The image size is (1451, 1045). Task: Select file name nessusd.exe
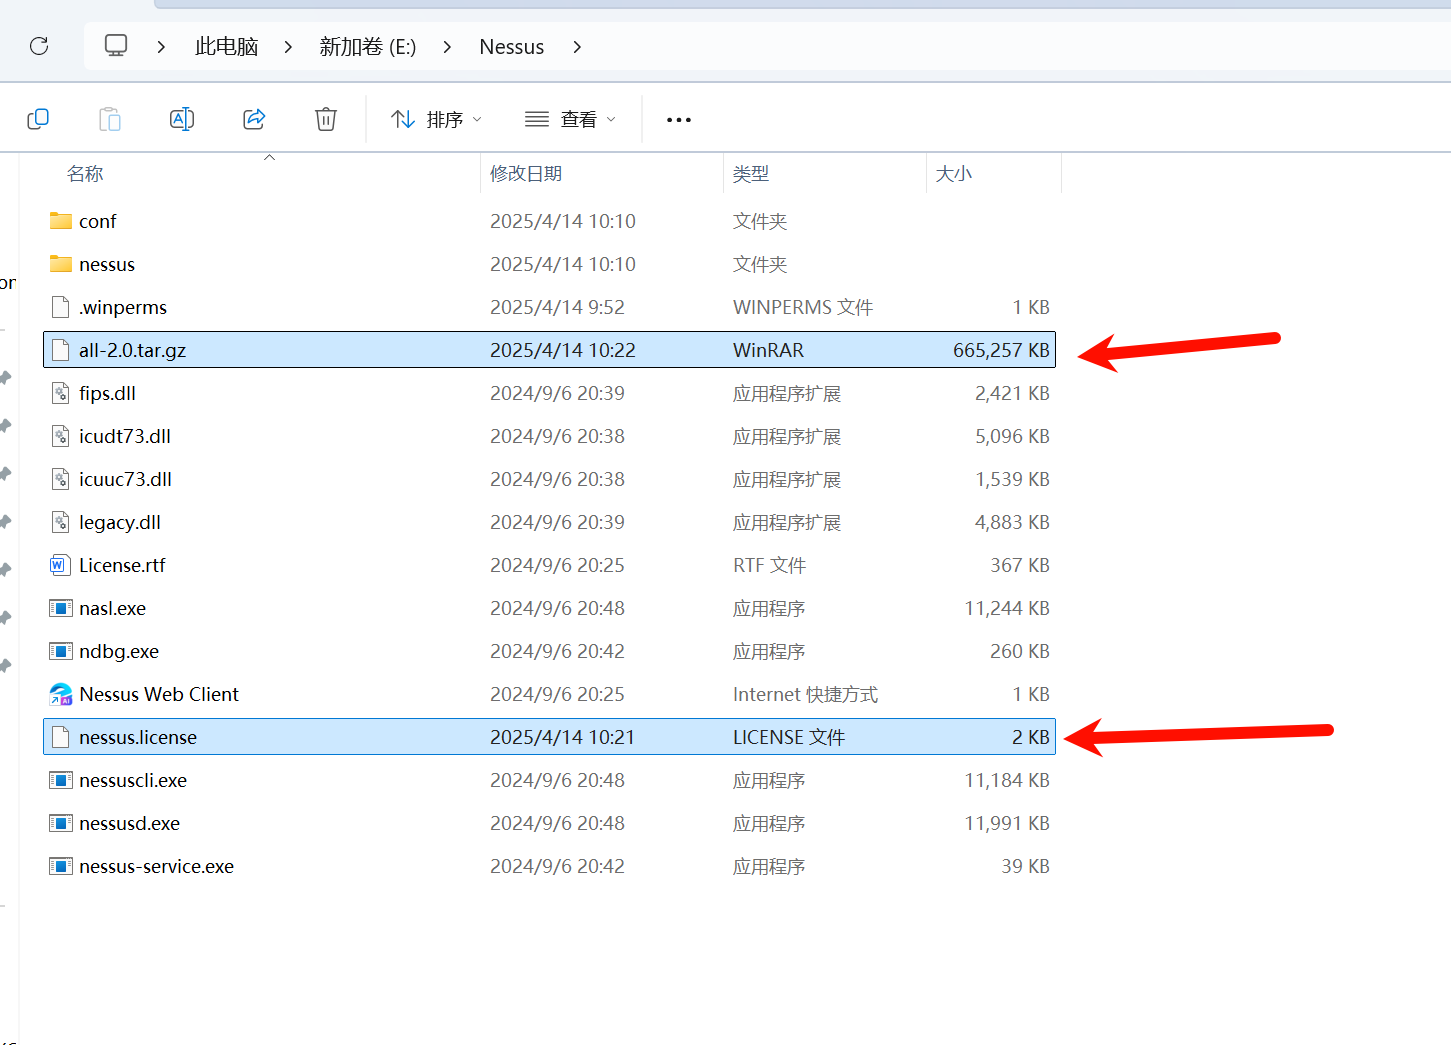coord(130,823)
